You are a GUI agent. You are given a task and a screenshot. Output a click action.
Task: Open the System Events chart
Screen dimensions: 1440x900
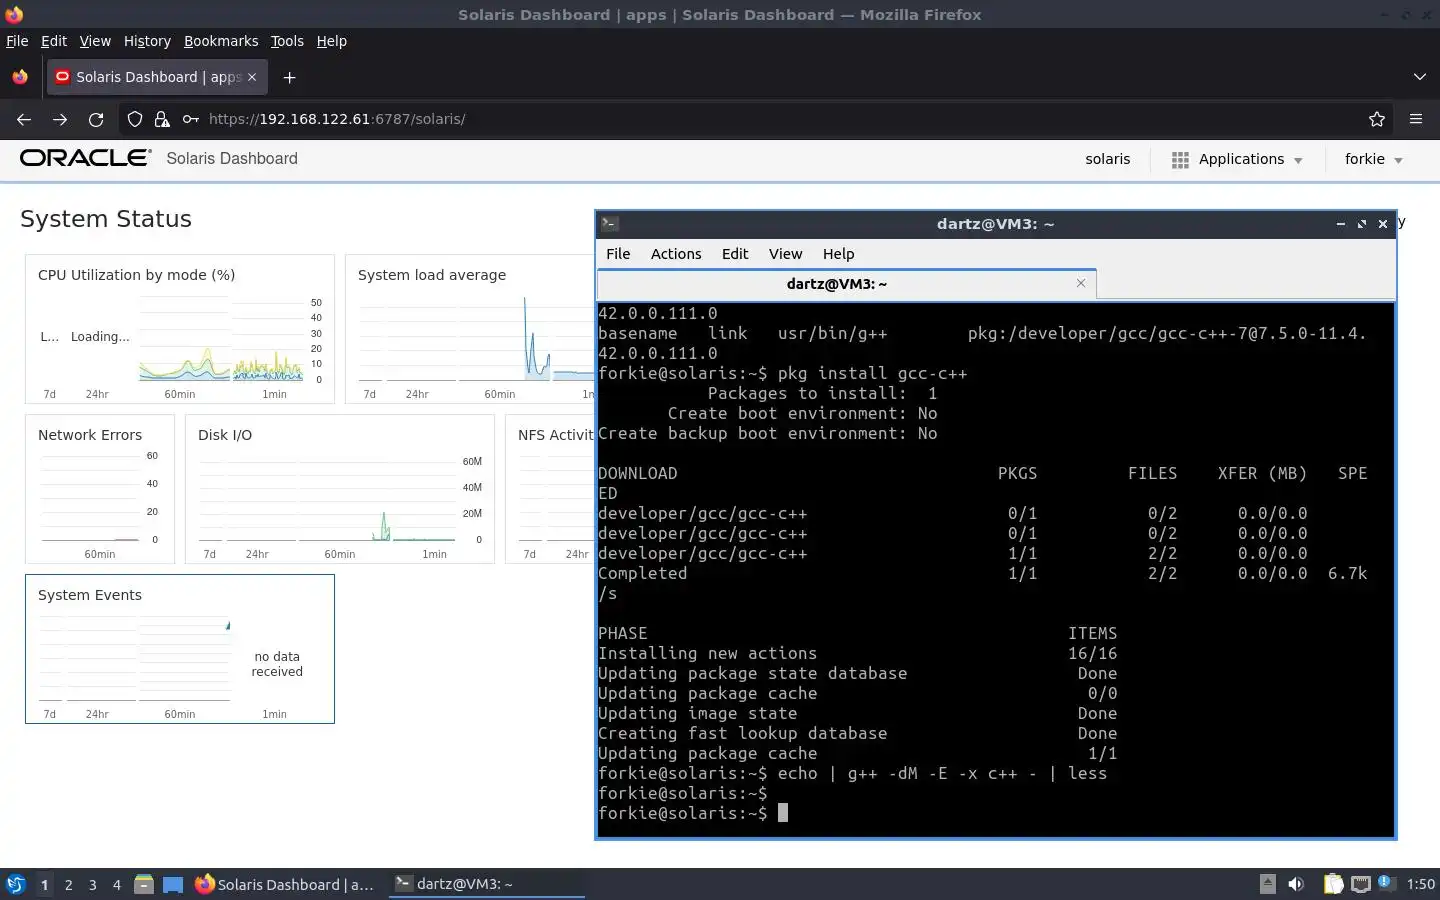click(x=180, y=649)
